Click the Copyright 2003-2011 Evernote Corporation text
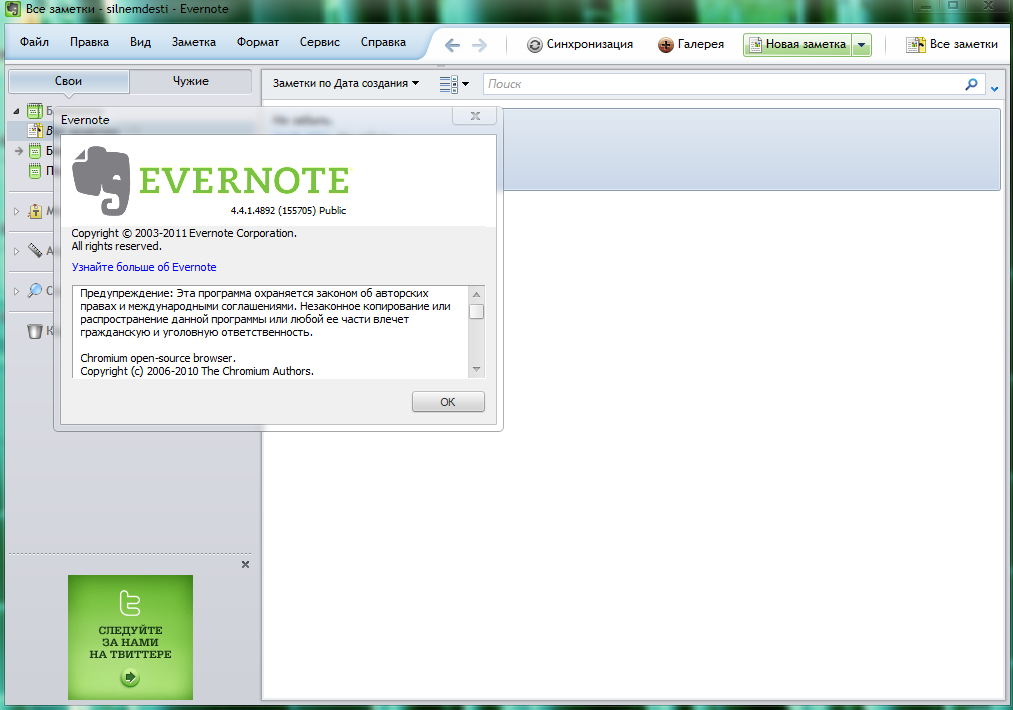 coord(184,233)
